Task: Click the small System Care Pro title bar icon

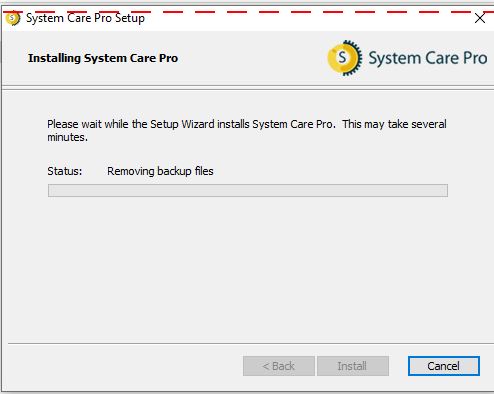Action: click(x=13, y=18)
